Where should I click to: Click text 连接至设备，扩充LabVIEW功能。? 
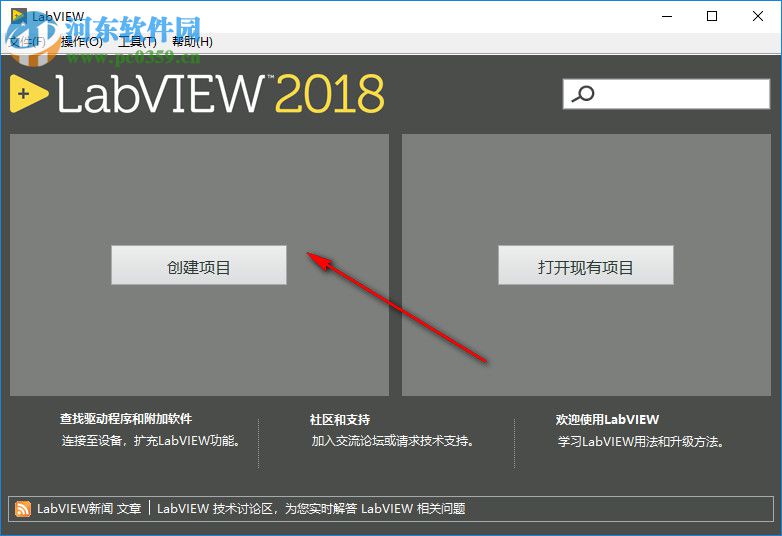(x=152, y=441)
